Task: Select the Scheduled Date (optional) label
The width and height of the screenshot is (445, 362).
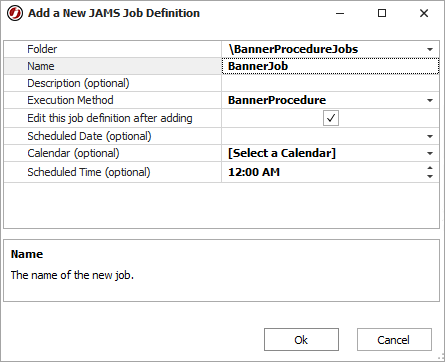Action: tap(89, 136)
